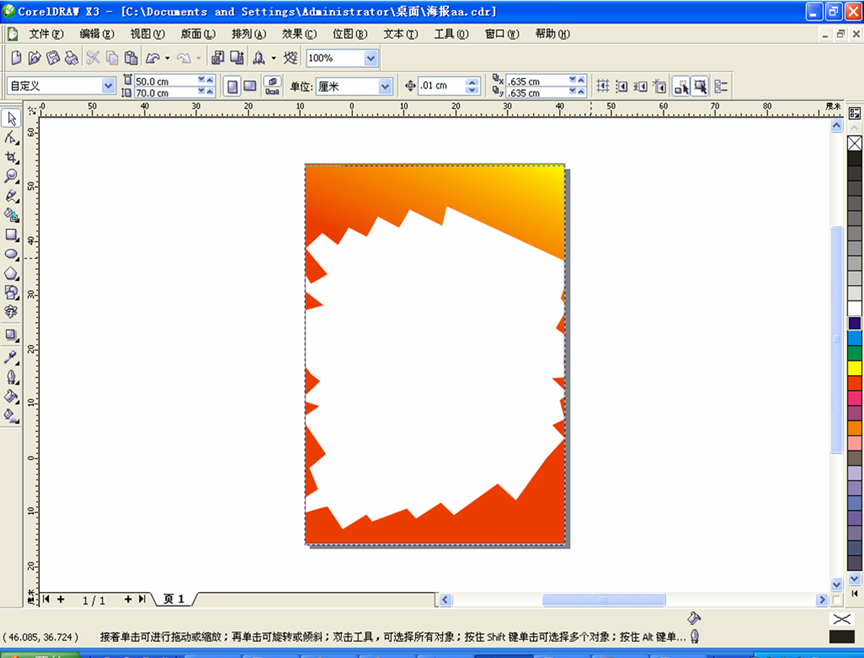Click the yellow swatch in color palette
864x658 pixels.
click(854, 368)
